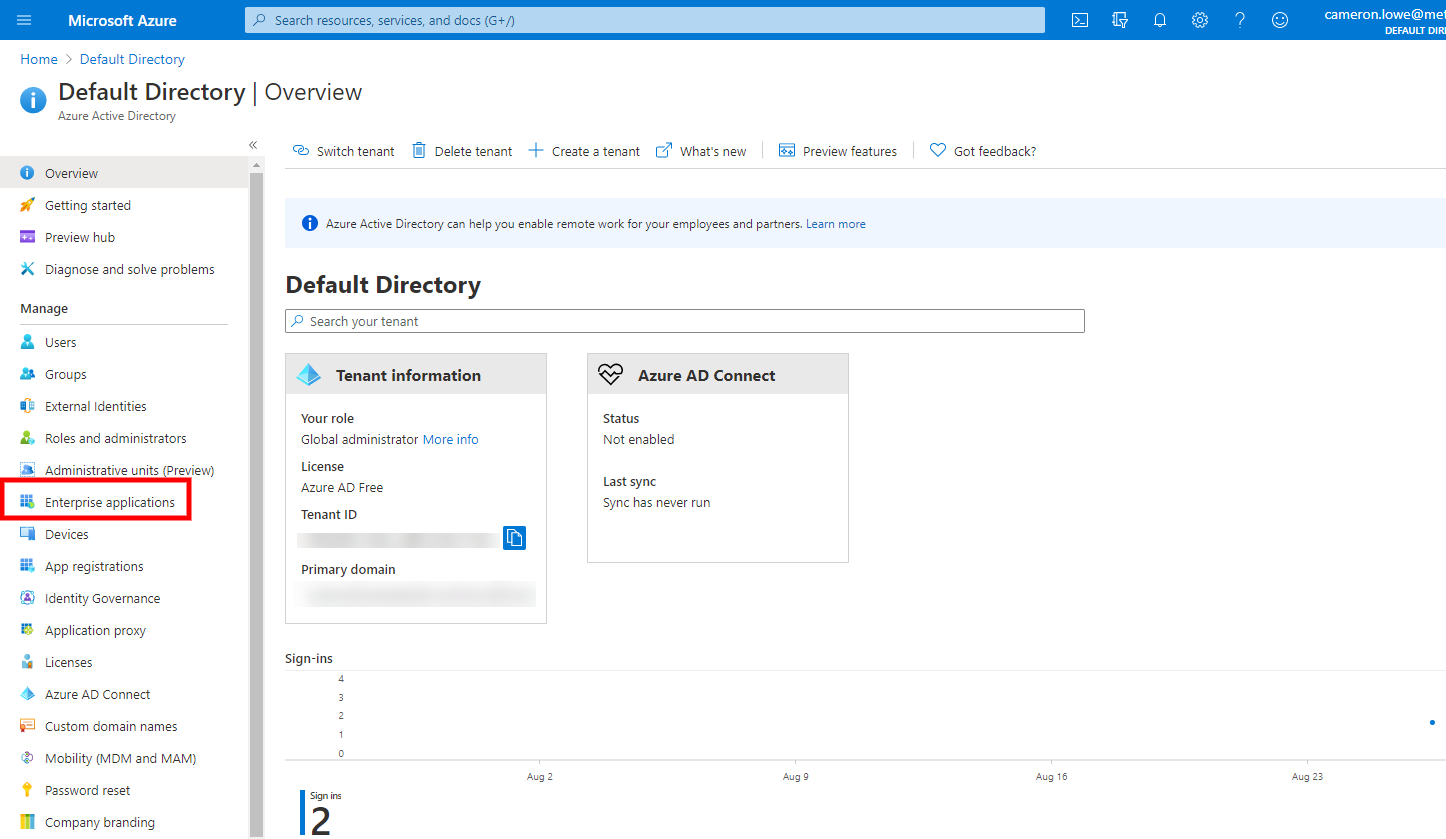
Task: Open portal settings gear
Action: point(1200,20)
